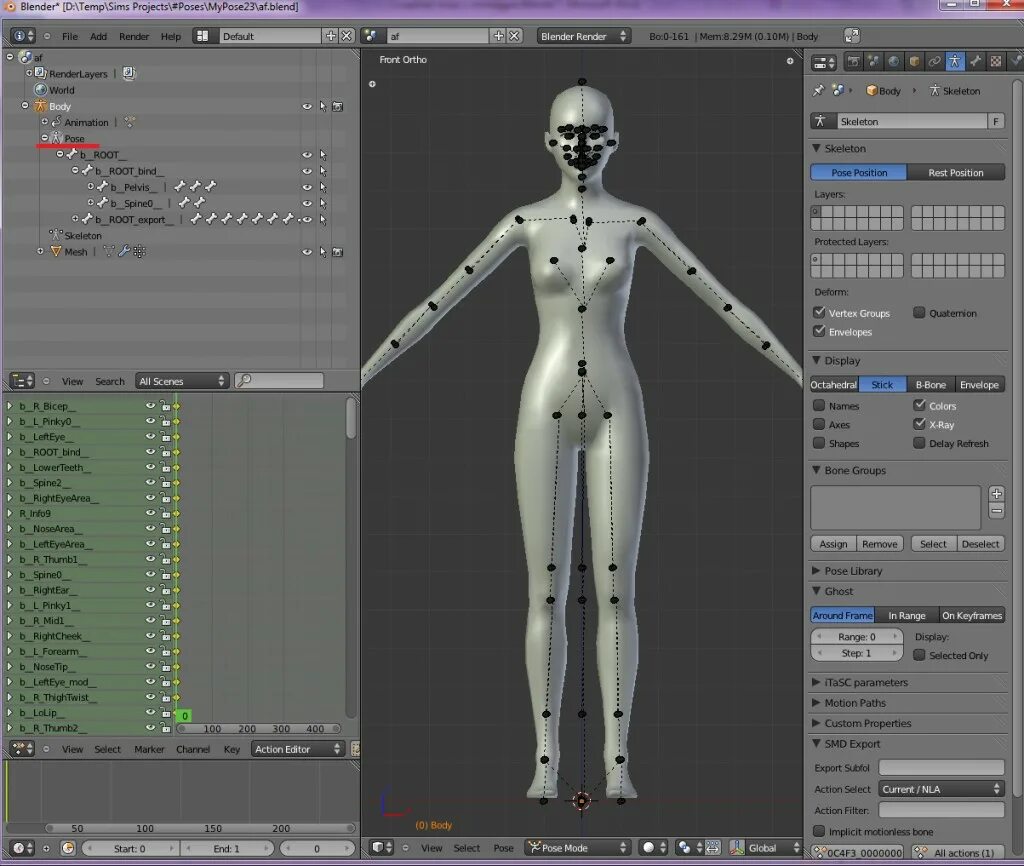Collapse the Skeleton panel header

point(844,148)
